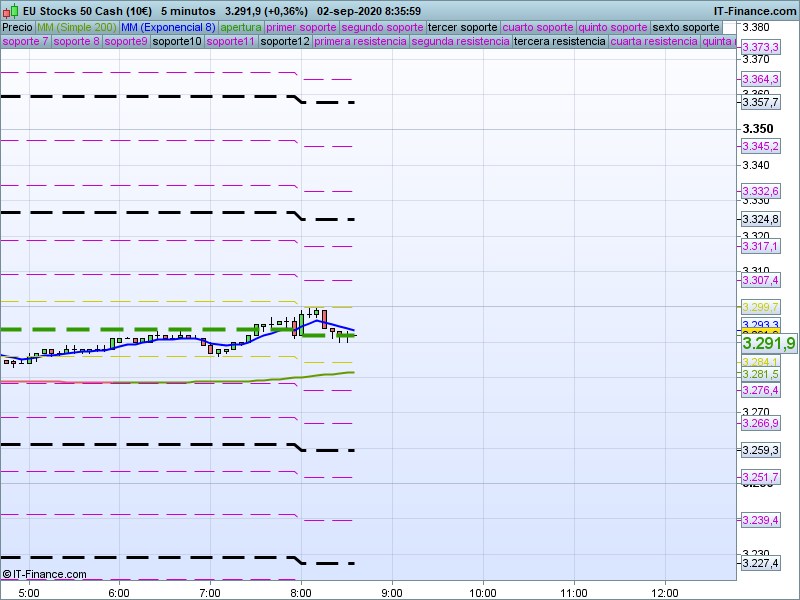Click the 3.345,2 price level tag
The height and width of the screenshot is (600, 800).
tap(760, 146)
